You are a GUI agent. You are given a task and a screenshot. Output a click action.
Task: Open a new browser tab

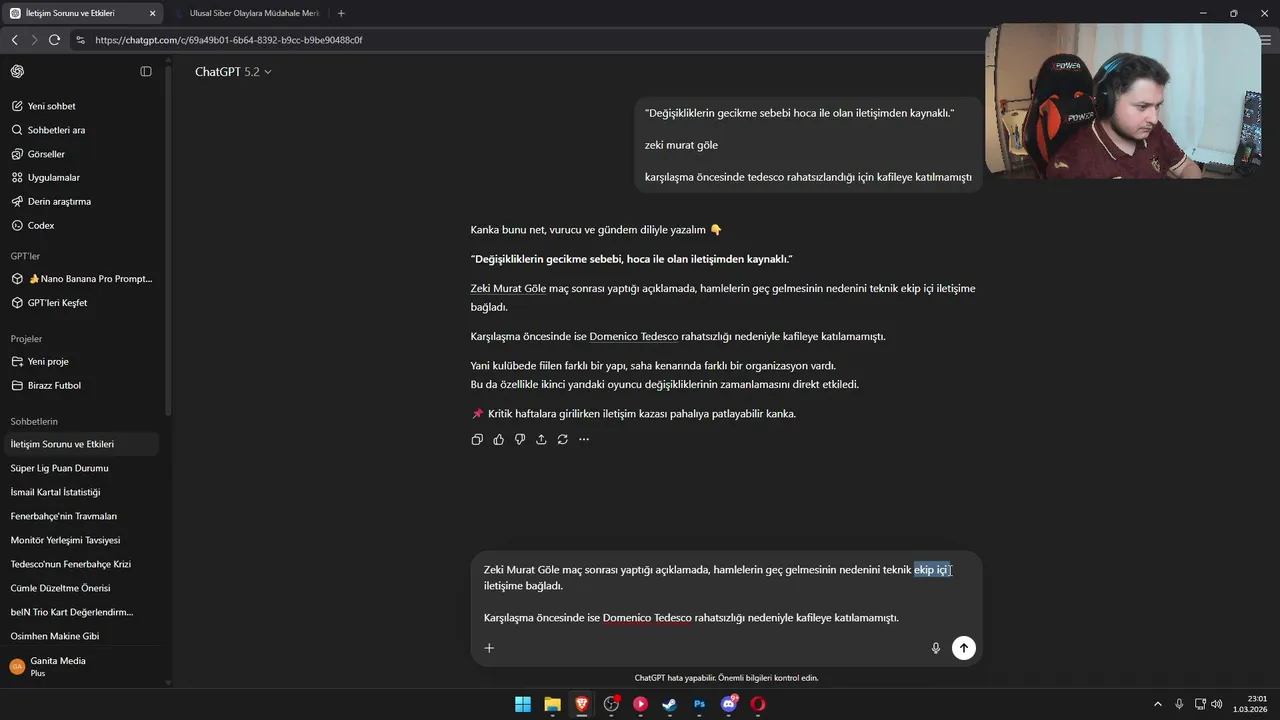[x=341, y=13]
